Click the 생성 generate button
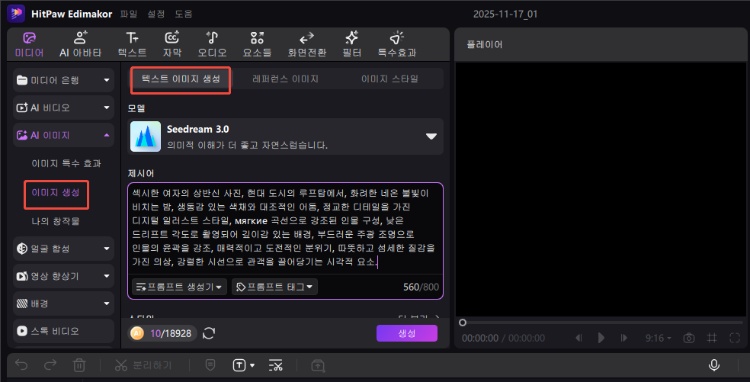The image size is (750, 382). coord(407,333)
